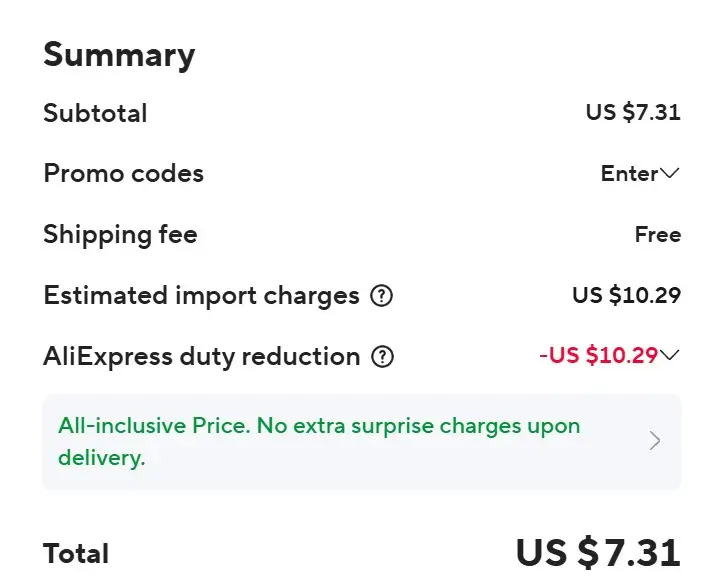726x588 pixels.
Task: Open the All-inclusive Price banner arrow
Action: [655, 441]
